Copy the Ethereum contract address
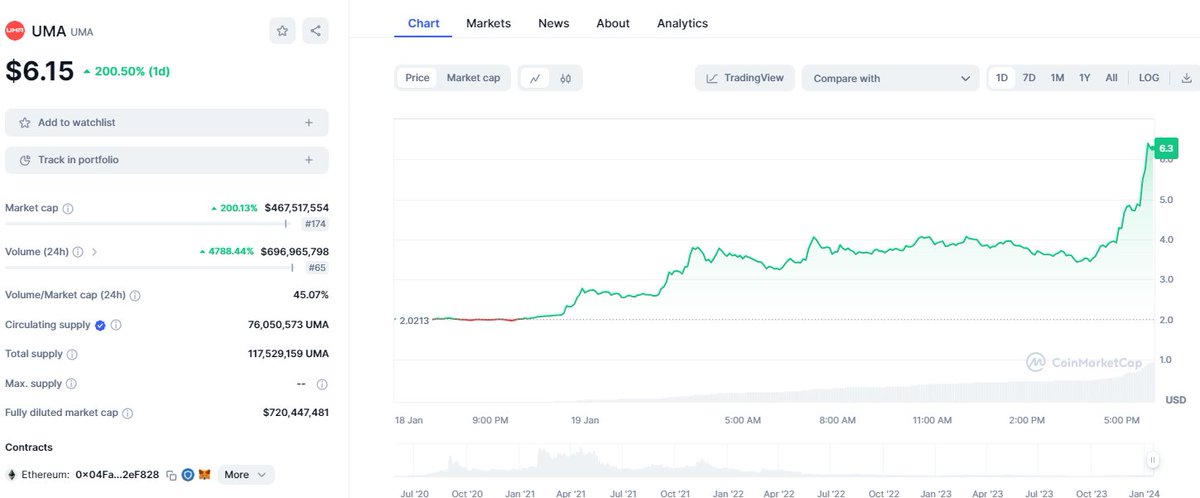1200x498 pixels. pos(171,475)
